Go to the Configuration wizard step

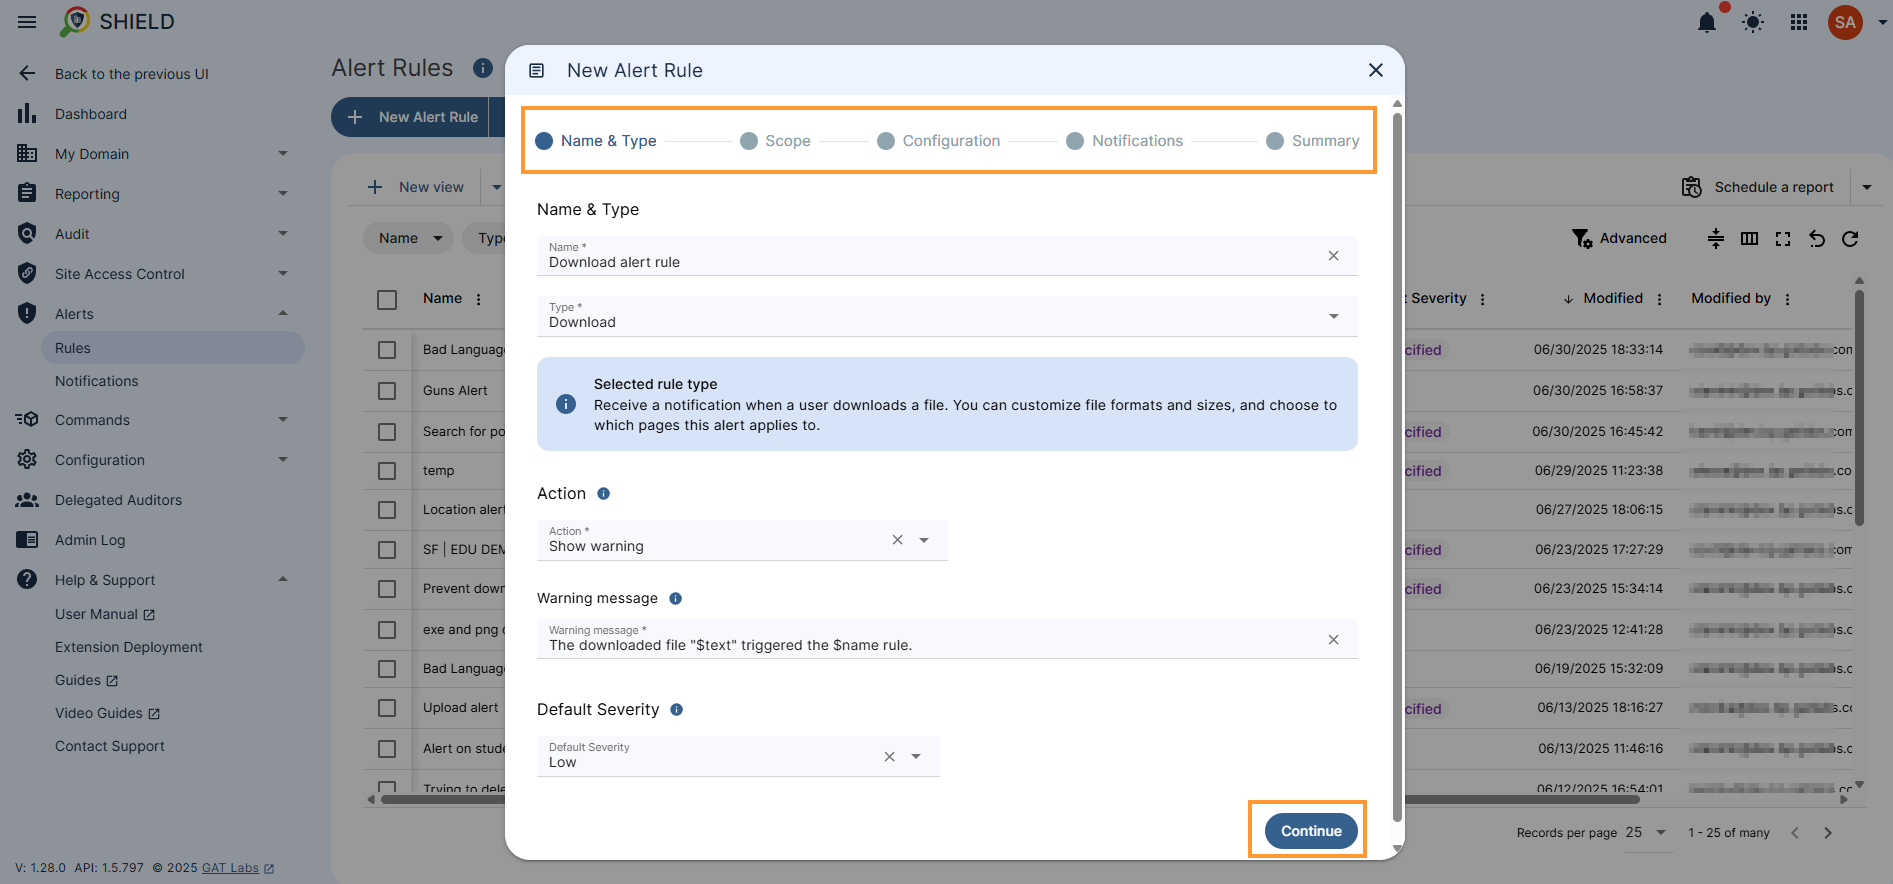[x=938, y=141]
